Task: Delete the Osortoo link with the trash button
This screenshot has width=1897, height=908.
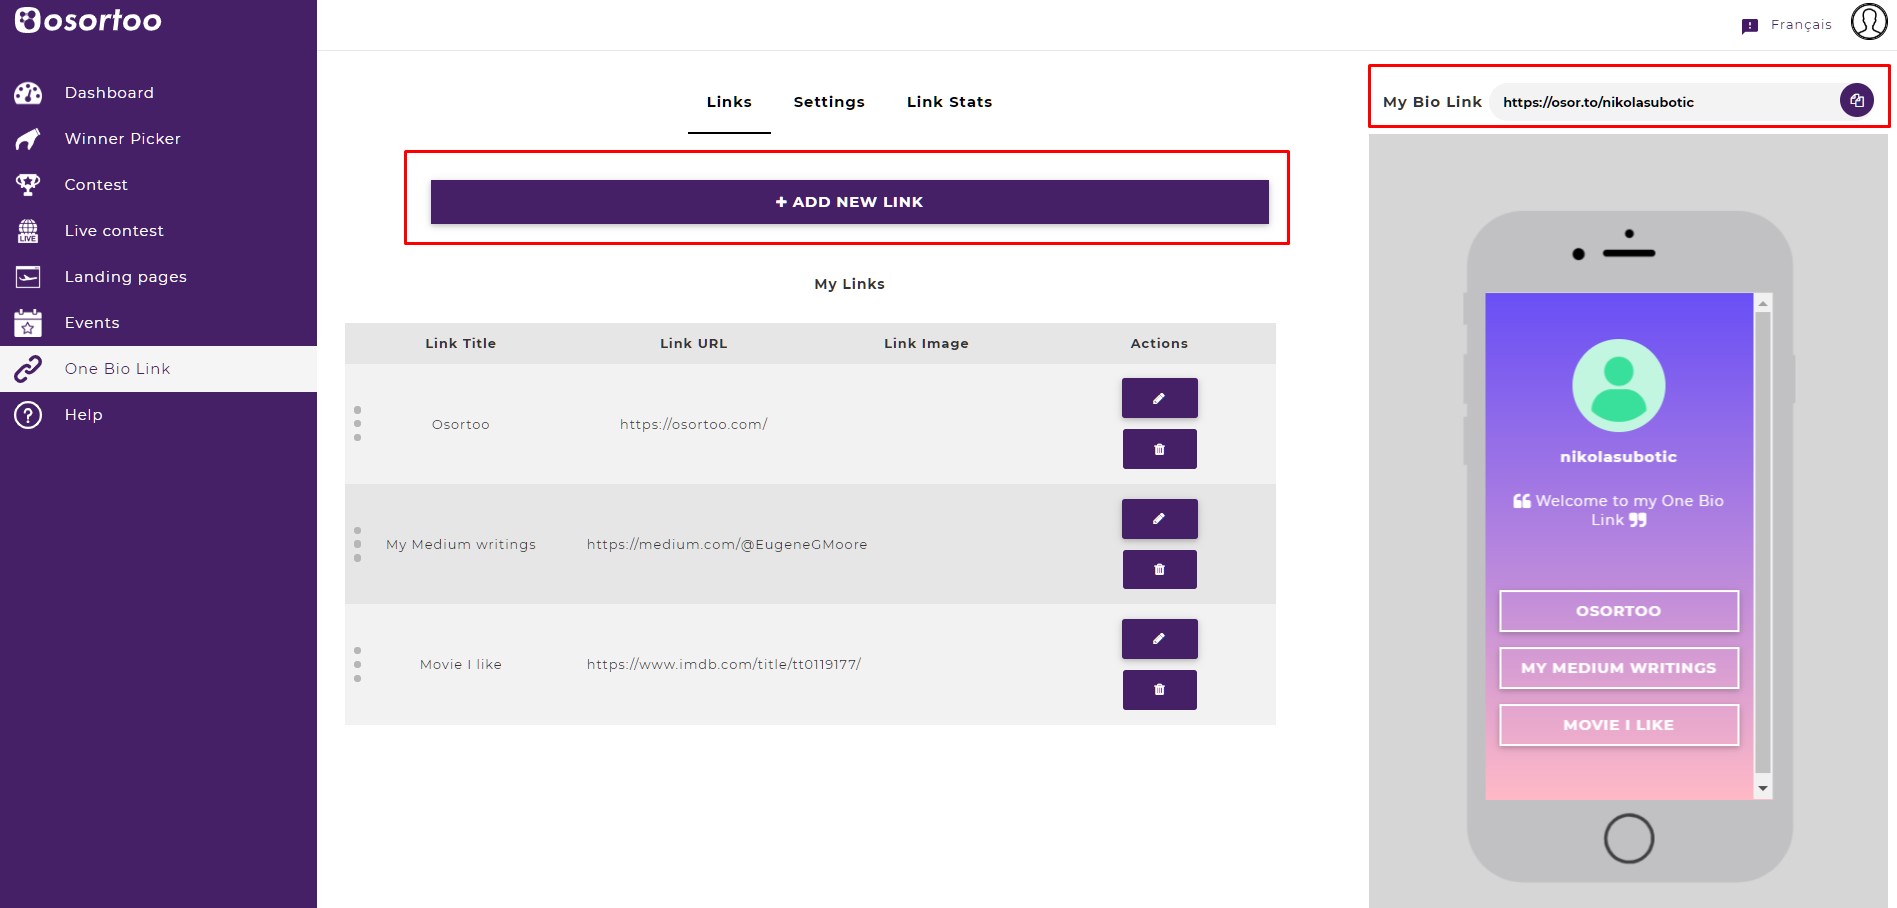Action: point(1160,449)
